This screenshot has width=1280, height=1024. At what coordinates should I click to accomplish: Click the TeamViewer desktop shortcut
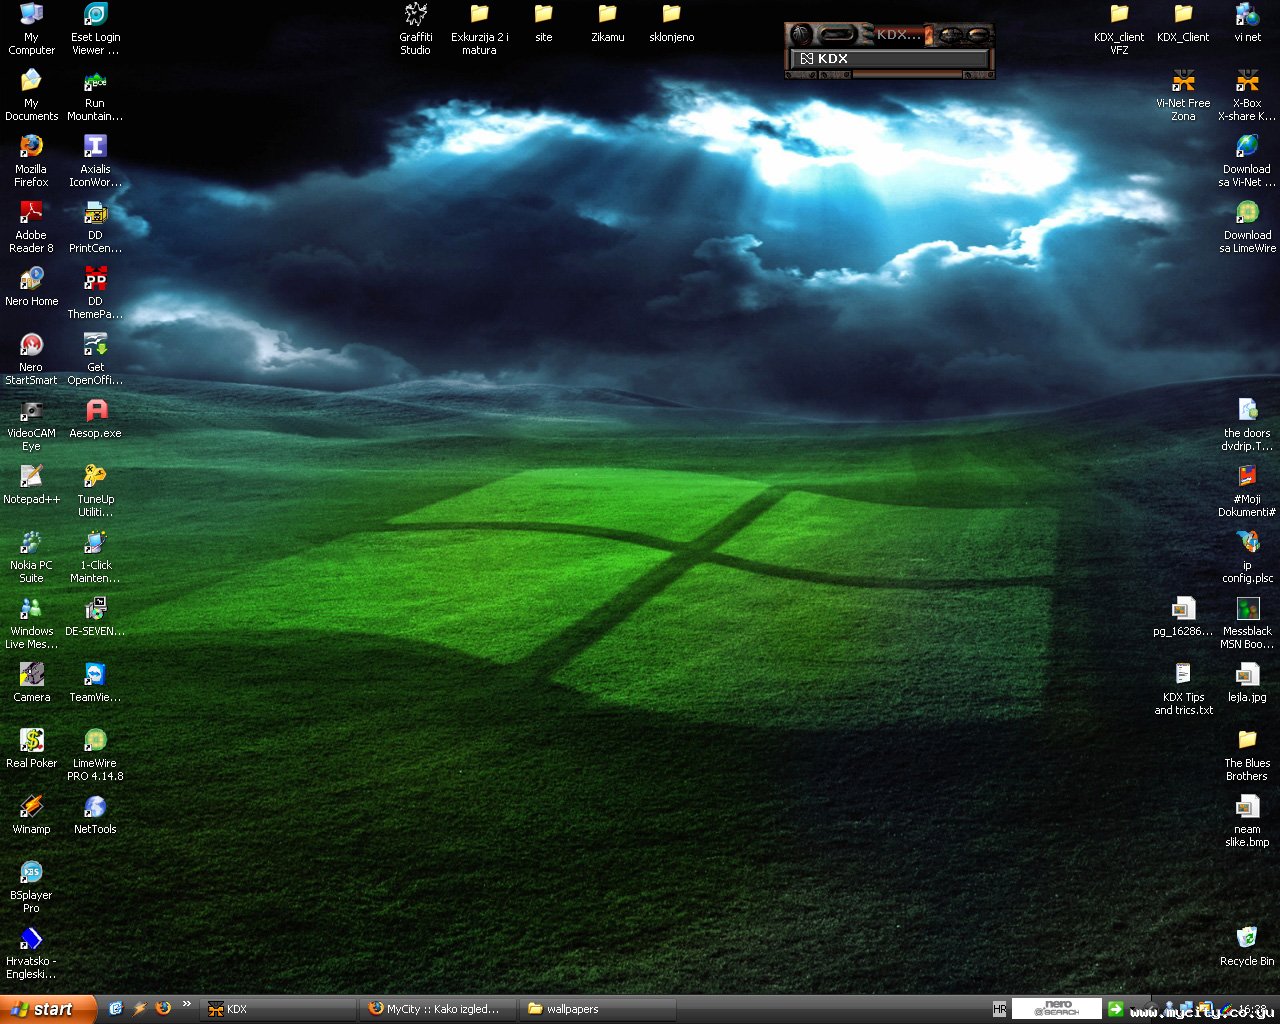coord(95,682)
